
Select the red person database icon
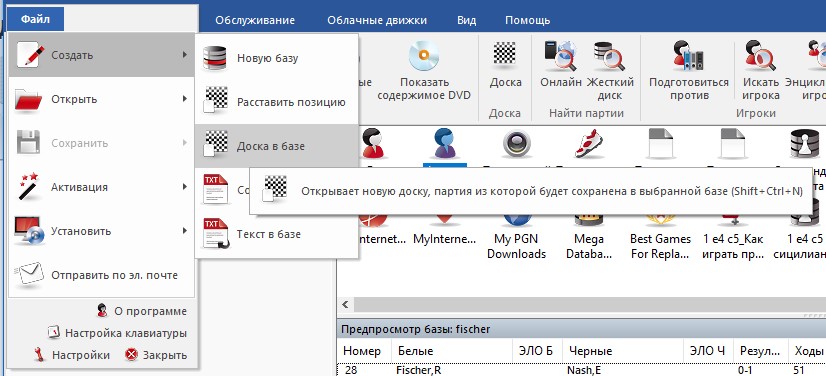(372, 143)
